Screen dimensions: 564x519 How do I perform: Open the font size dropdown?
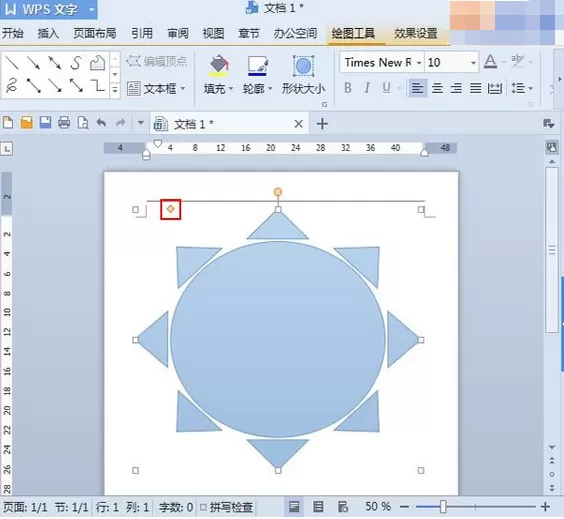pyautogui.click(x=473, y=63)
